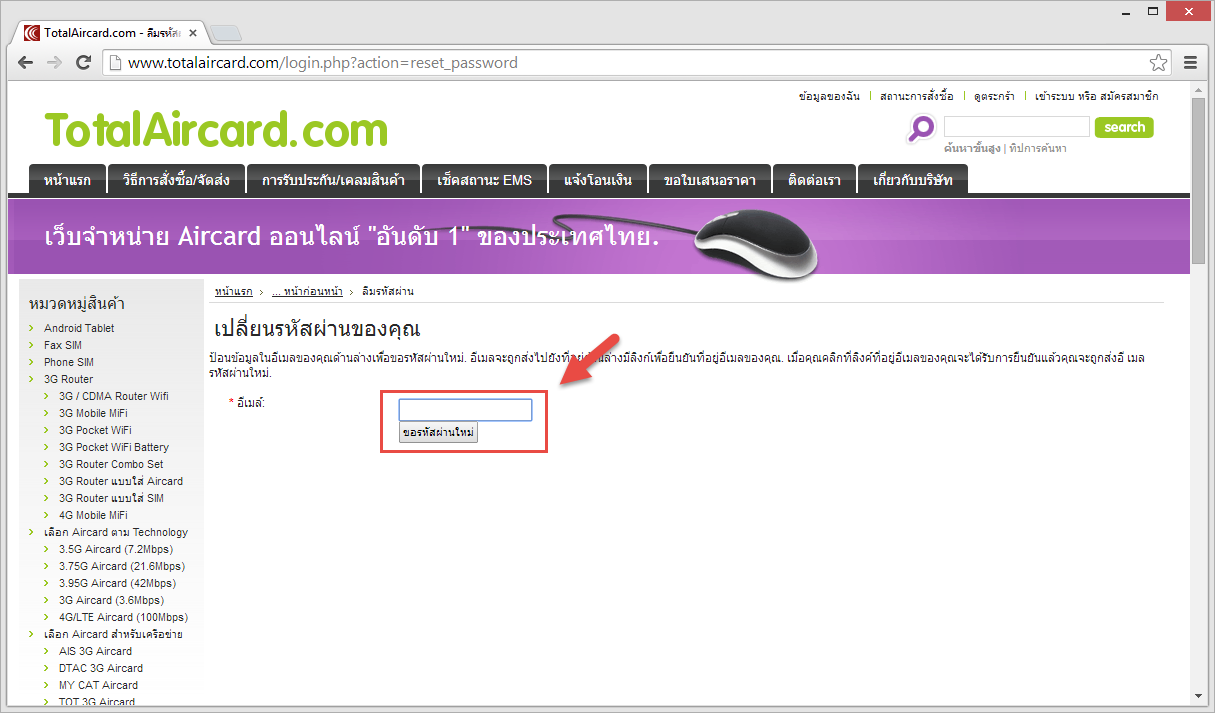1215x713 pixels.
Task: Select 3G Router แบบใส่ SIM subcategory
Action: [x=112, y=498]
